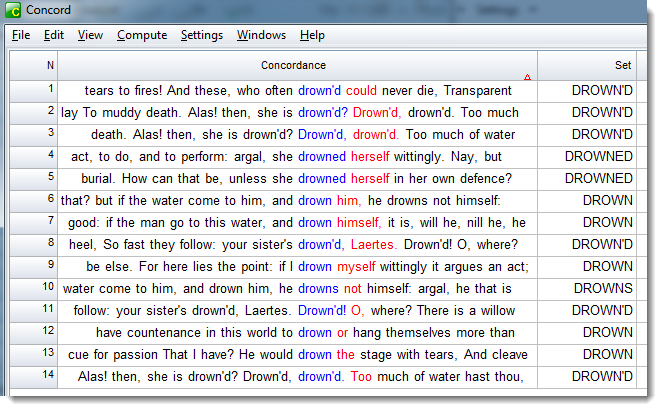Click the Set column header
The height and width of the screenshot is (411, 662).
(622, 65)
